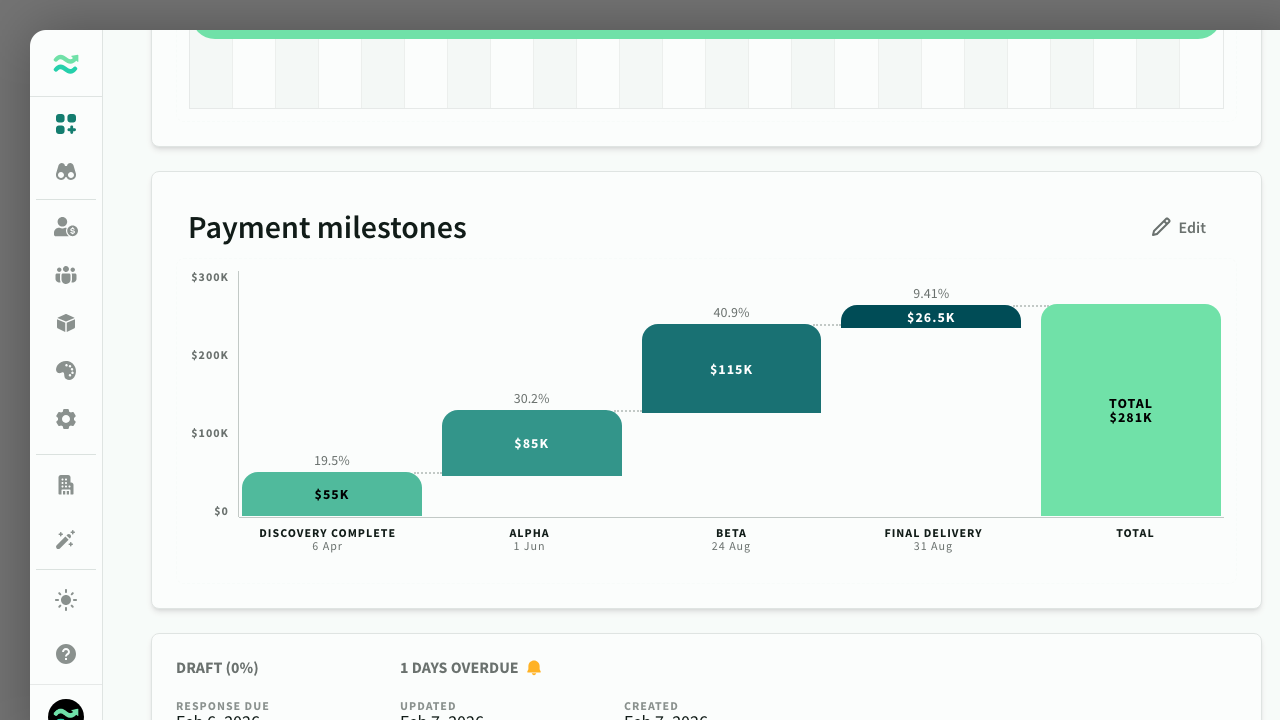Screen dimensions: 1280x720
Task: Select the $55K Discovery Complete bar
Action: (x=331, y=494)
